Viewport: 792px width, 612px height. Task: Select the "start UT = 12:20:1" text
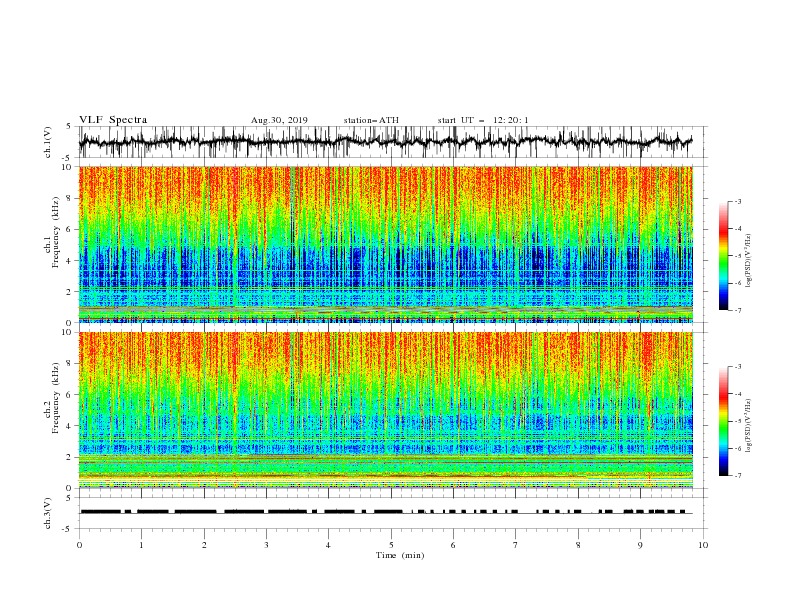point(483,120)
